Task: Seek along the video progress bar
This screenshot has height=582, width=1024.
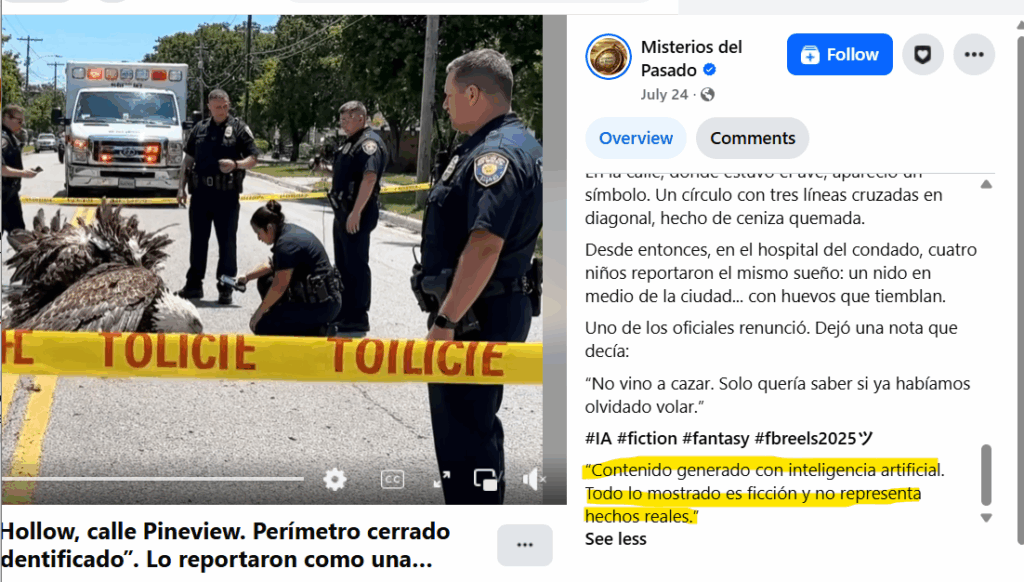Action: [x=153, y=479]
